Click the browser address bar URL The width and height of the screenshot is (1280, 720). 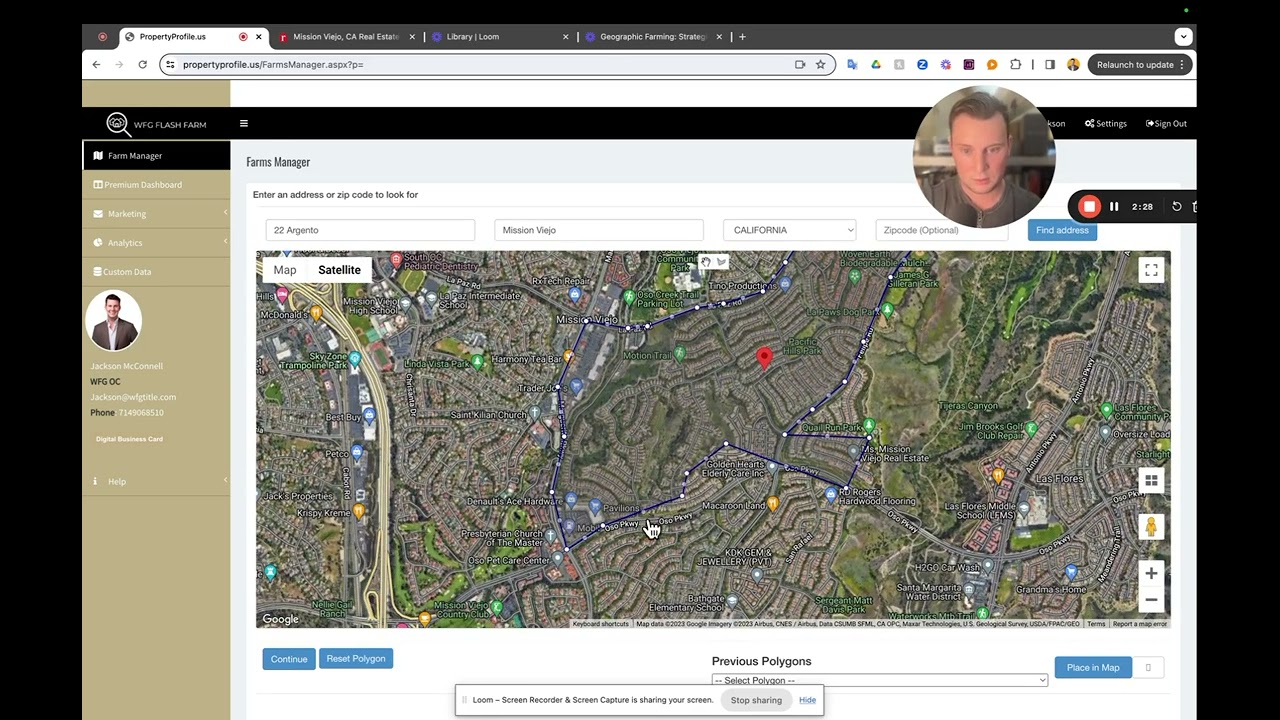pos(273,64)
